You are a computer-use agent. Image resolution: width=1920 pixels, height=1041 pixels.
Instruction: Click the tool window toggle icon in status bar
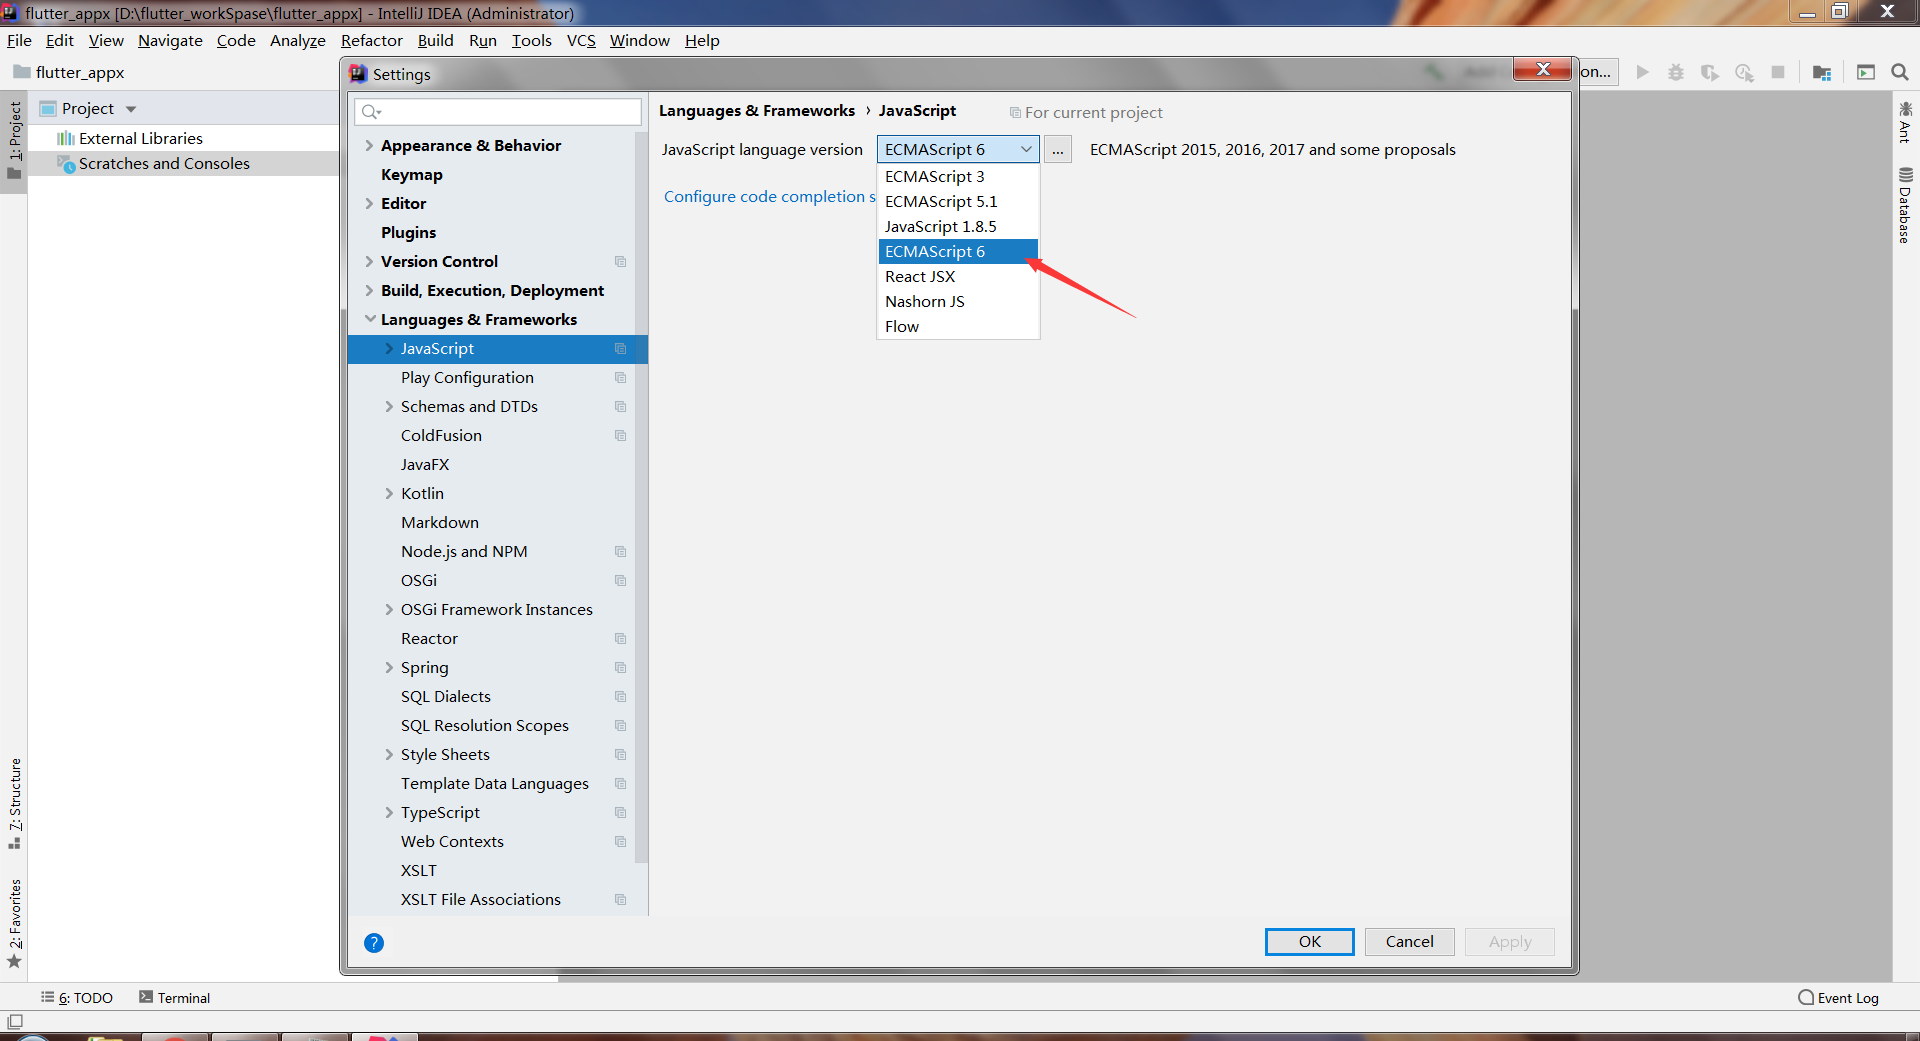point(14,1021)
